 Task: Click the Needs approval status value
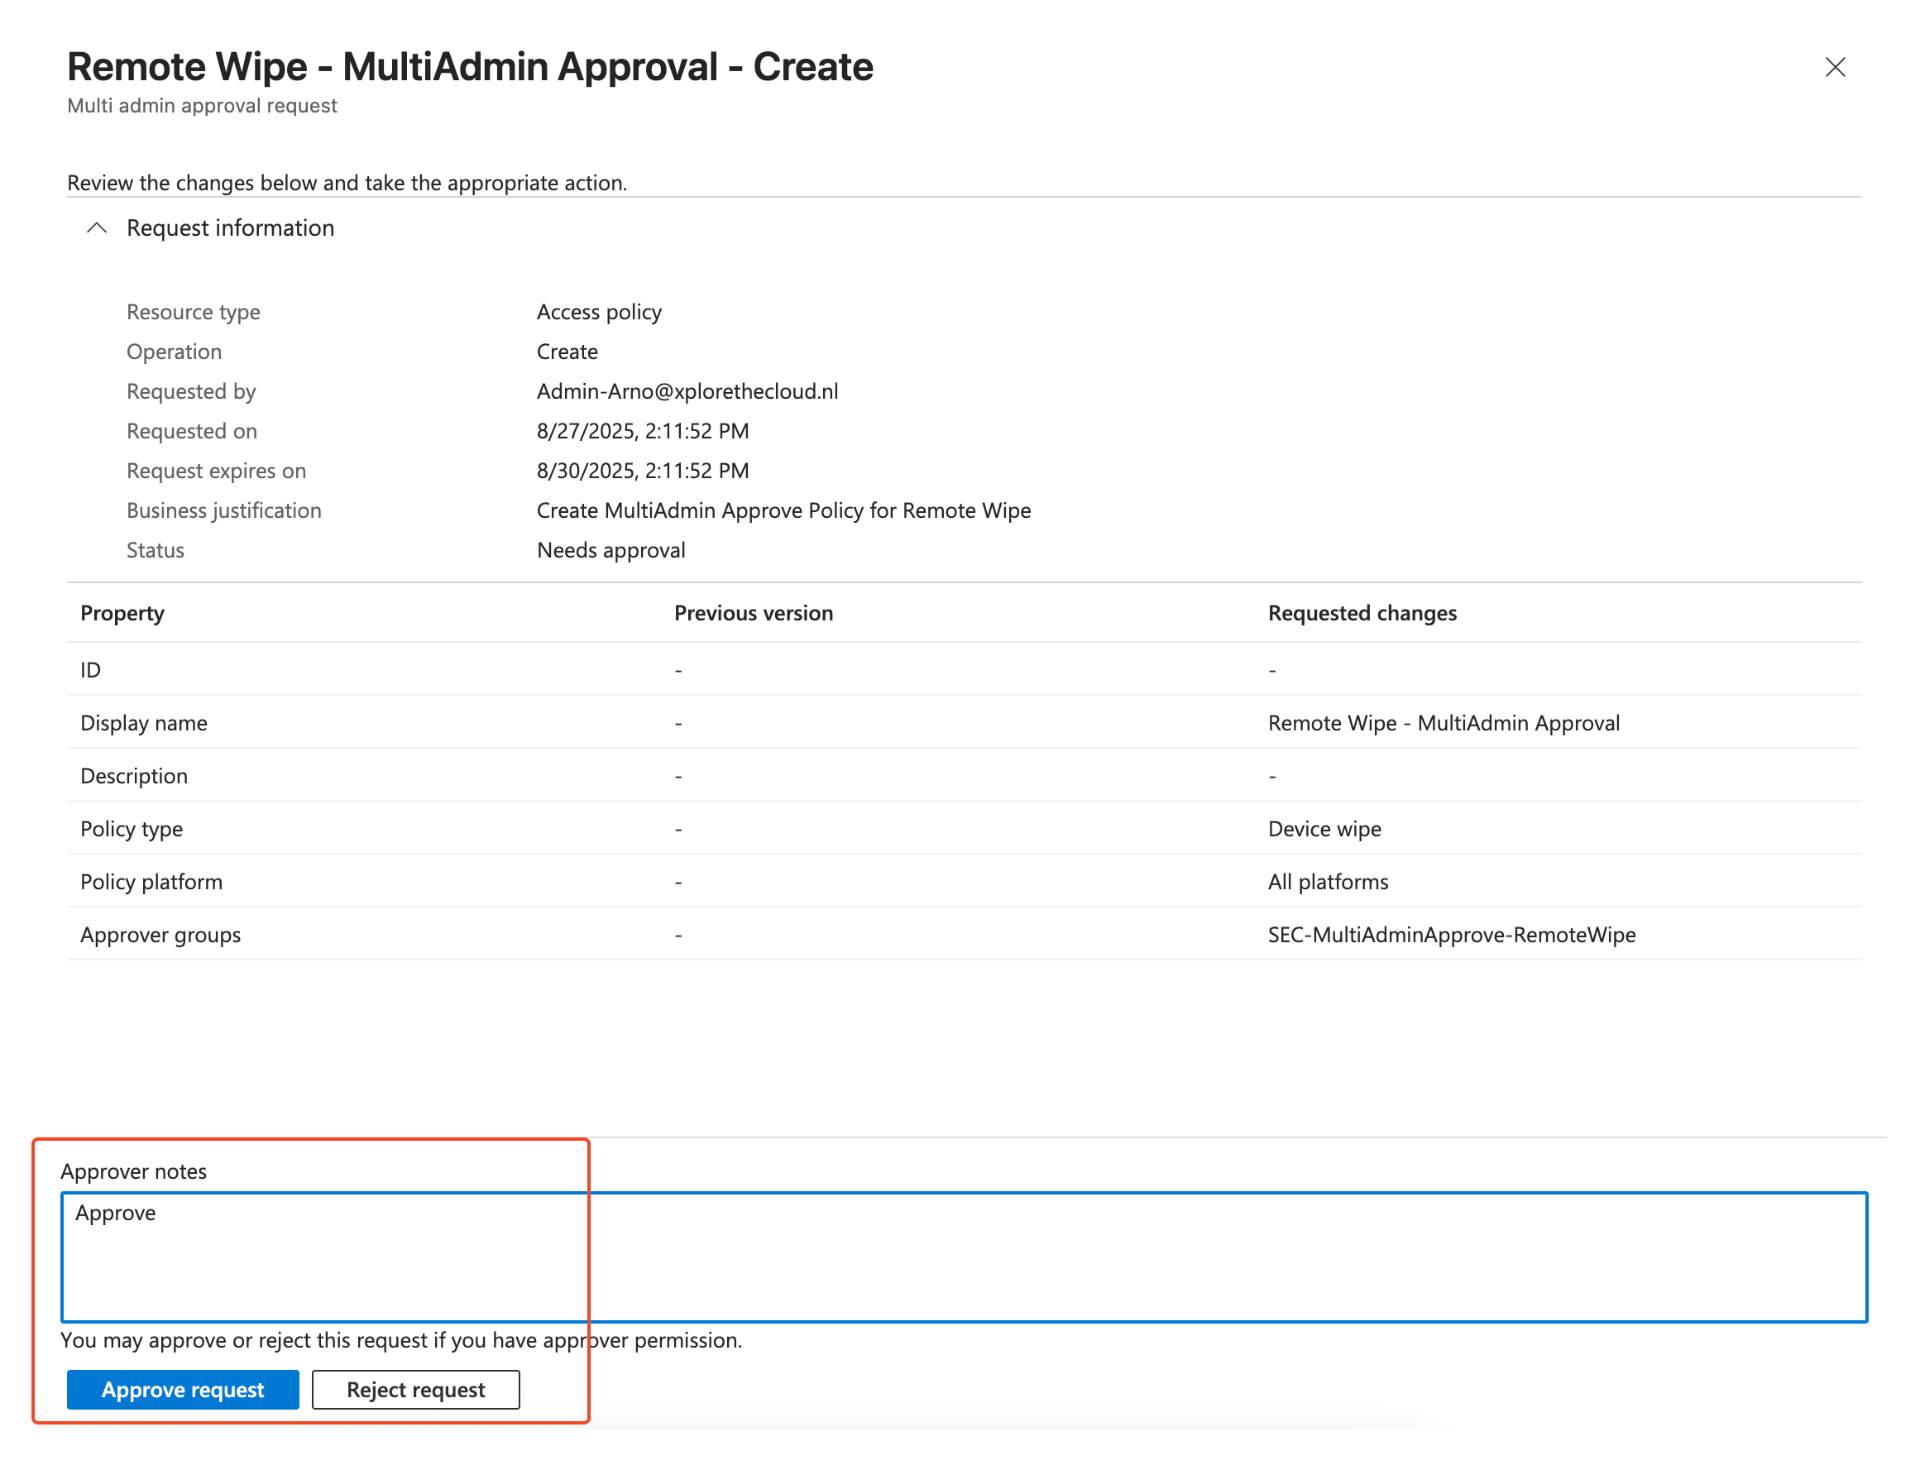pos(610,550)
